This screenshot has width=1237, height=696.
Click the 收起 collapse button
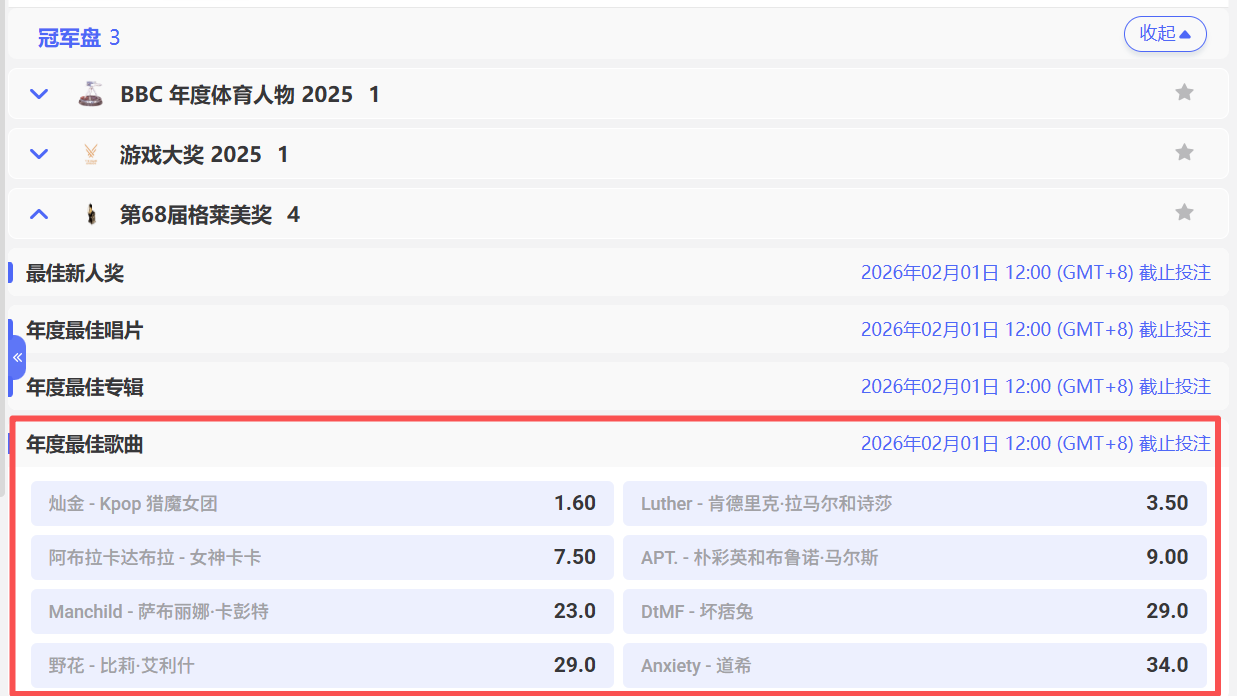tap(1165, 34)
